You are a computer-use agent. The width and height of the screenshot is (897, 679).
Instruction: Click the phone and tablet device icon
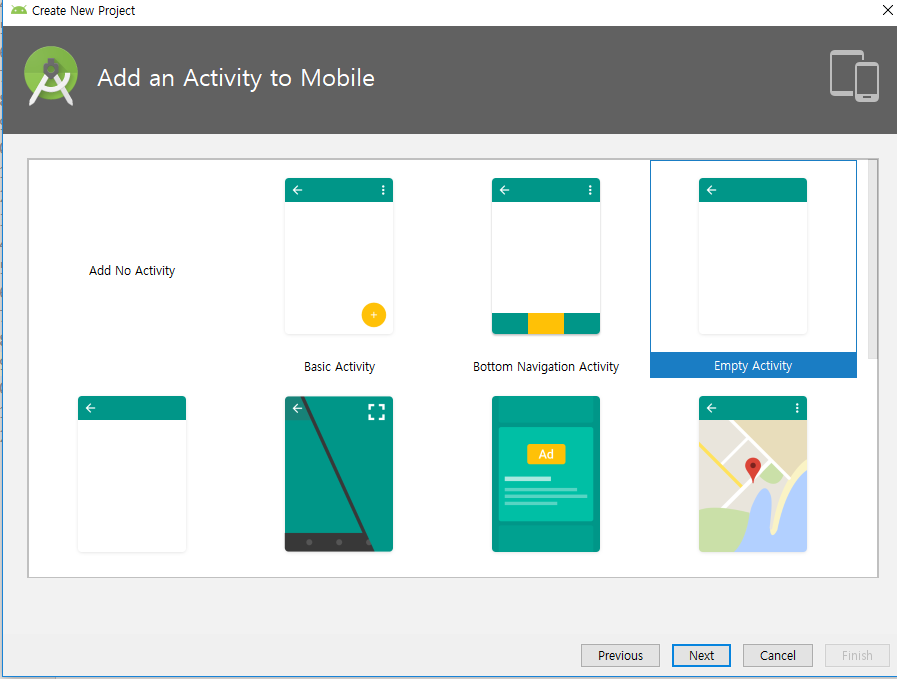point(854,76)
